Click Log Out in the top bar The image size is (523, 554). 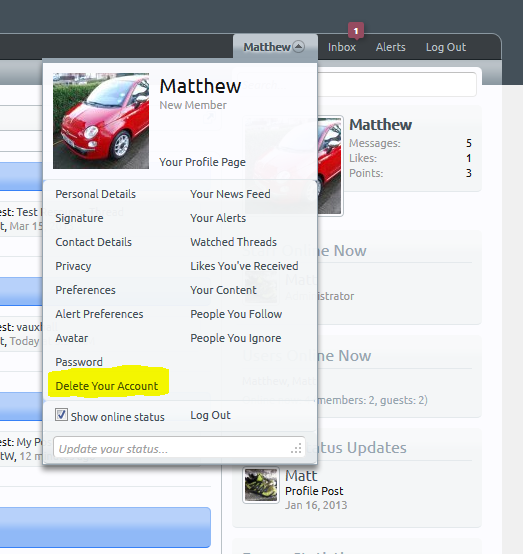point(446,47)
